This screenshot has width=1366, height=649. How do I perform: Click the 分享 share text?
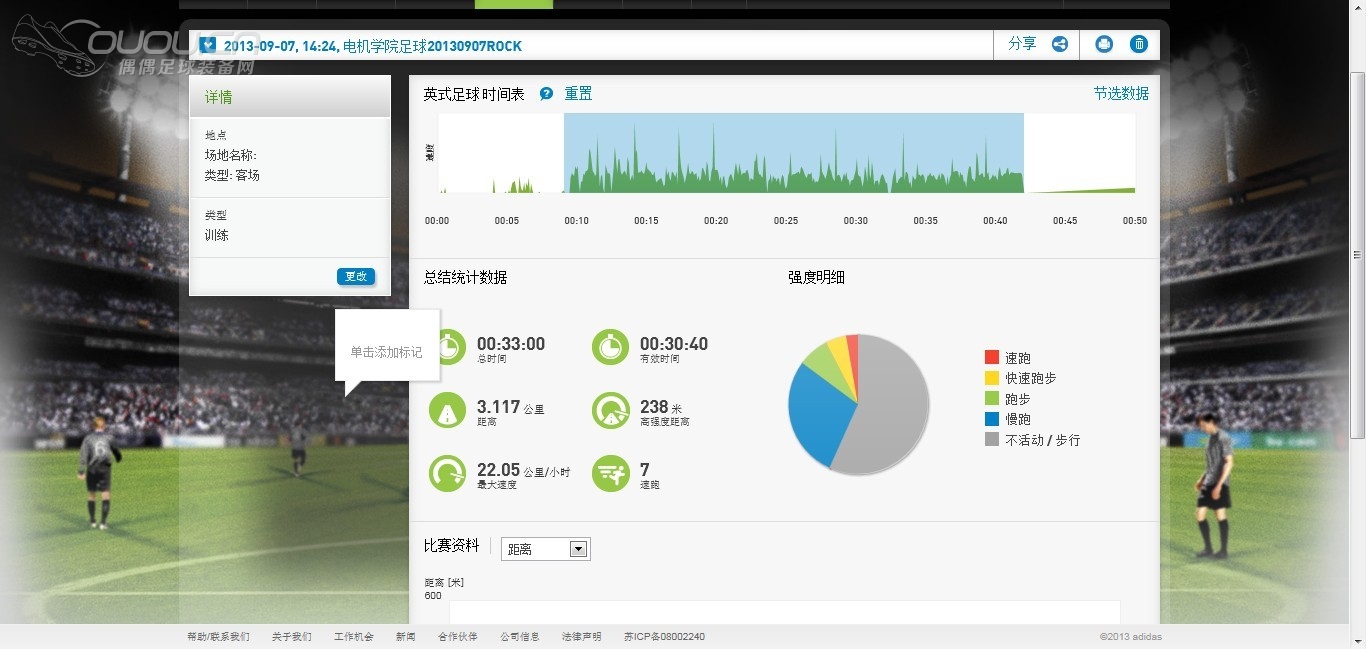(x=1022, y=44)
